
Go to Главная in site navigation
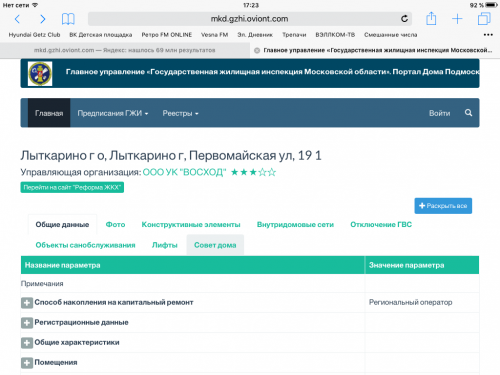point(49,113)
